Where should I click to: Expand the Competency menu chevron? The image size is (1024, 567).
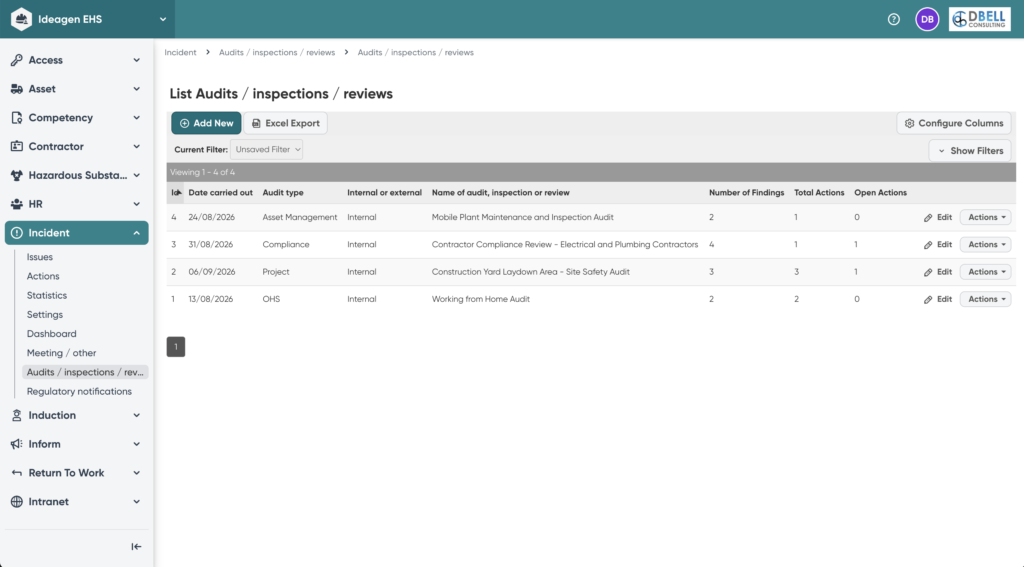(136, 118)
